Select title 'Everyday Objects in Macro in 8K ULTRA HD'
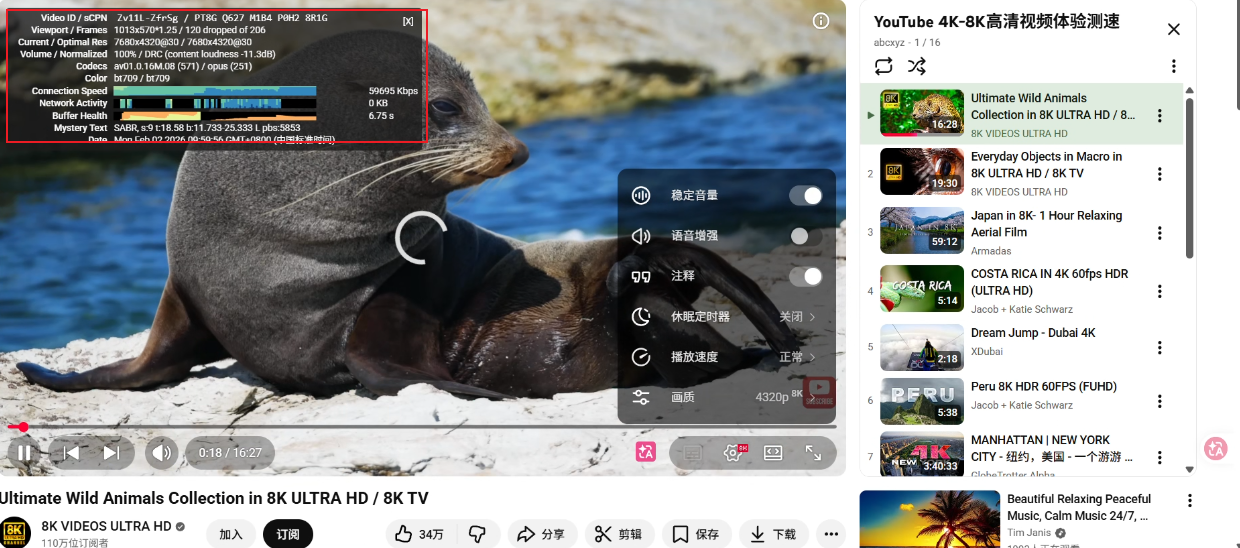The height and width of the screenshot is (548, 1240). pos(1047,165)
